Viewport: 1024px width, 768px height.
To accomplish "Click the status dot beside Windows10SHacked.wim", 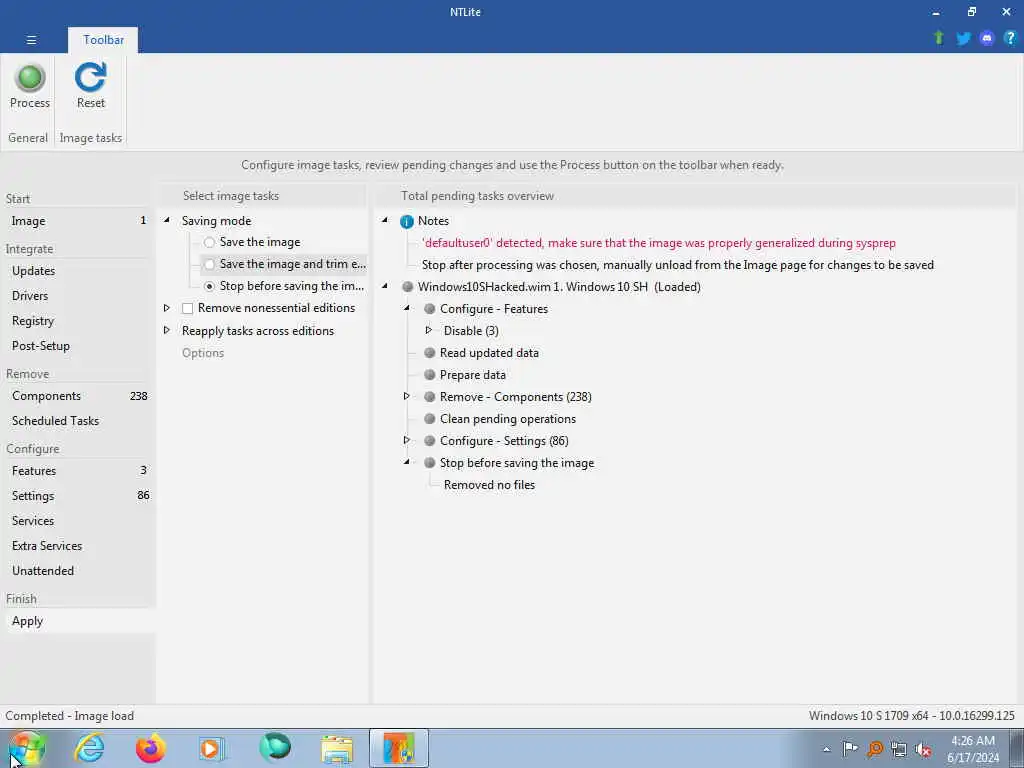I will [x=408, y=287].
